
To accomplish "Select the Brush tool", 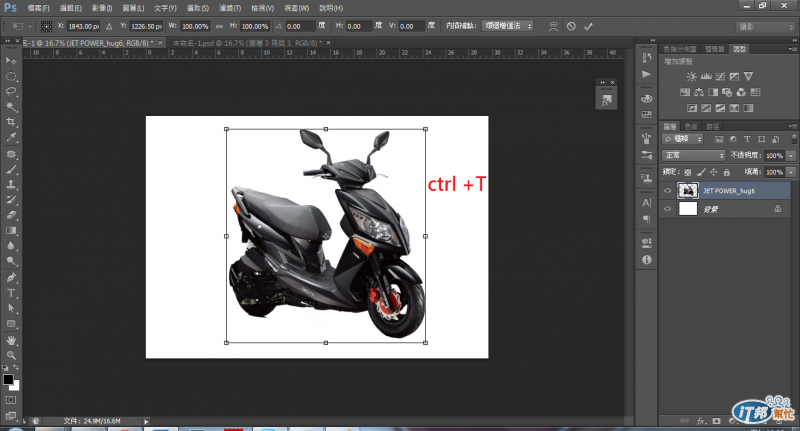I will pos(11,169).
